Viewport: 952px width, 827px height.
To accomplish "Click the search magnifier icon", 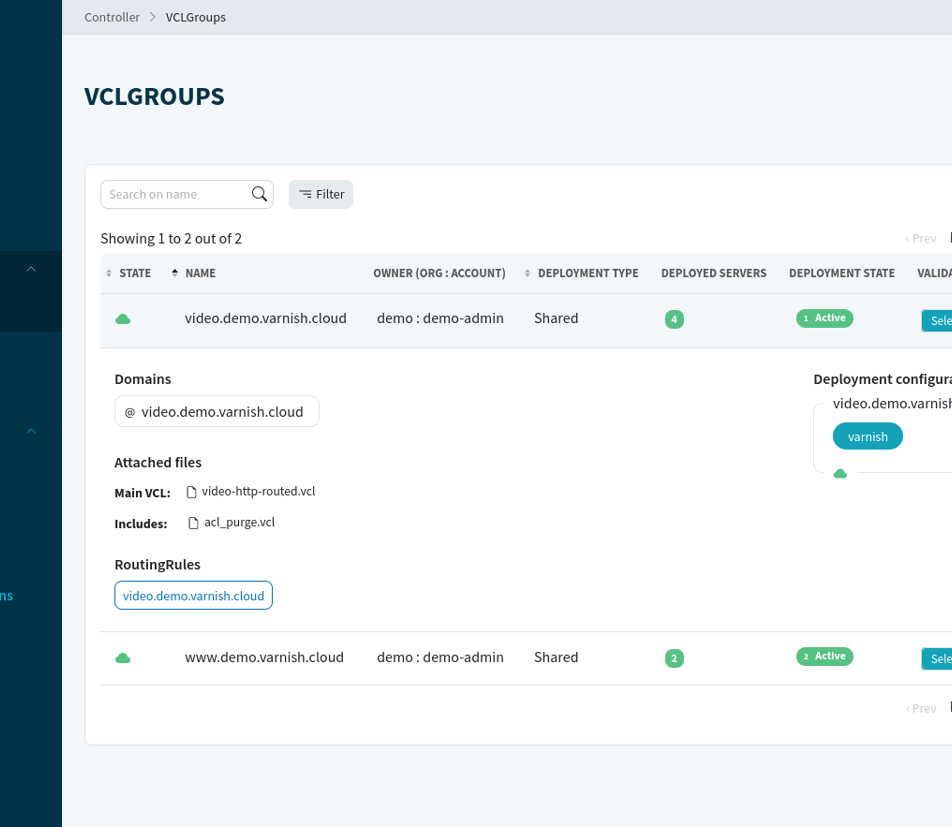I will coord(259,194).
